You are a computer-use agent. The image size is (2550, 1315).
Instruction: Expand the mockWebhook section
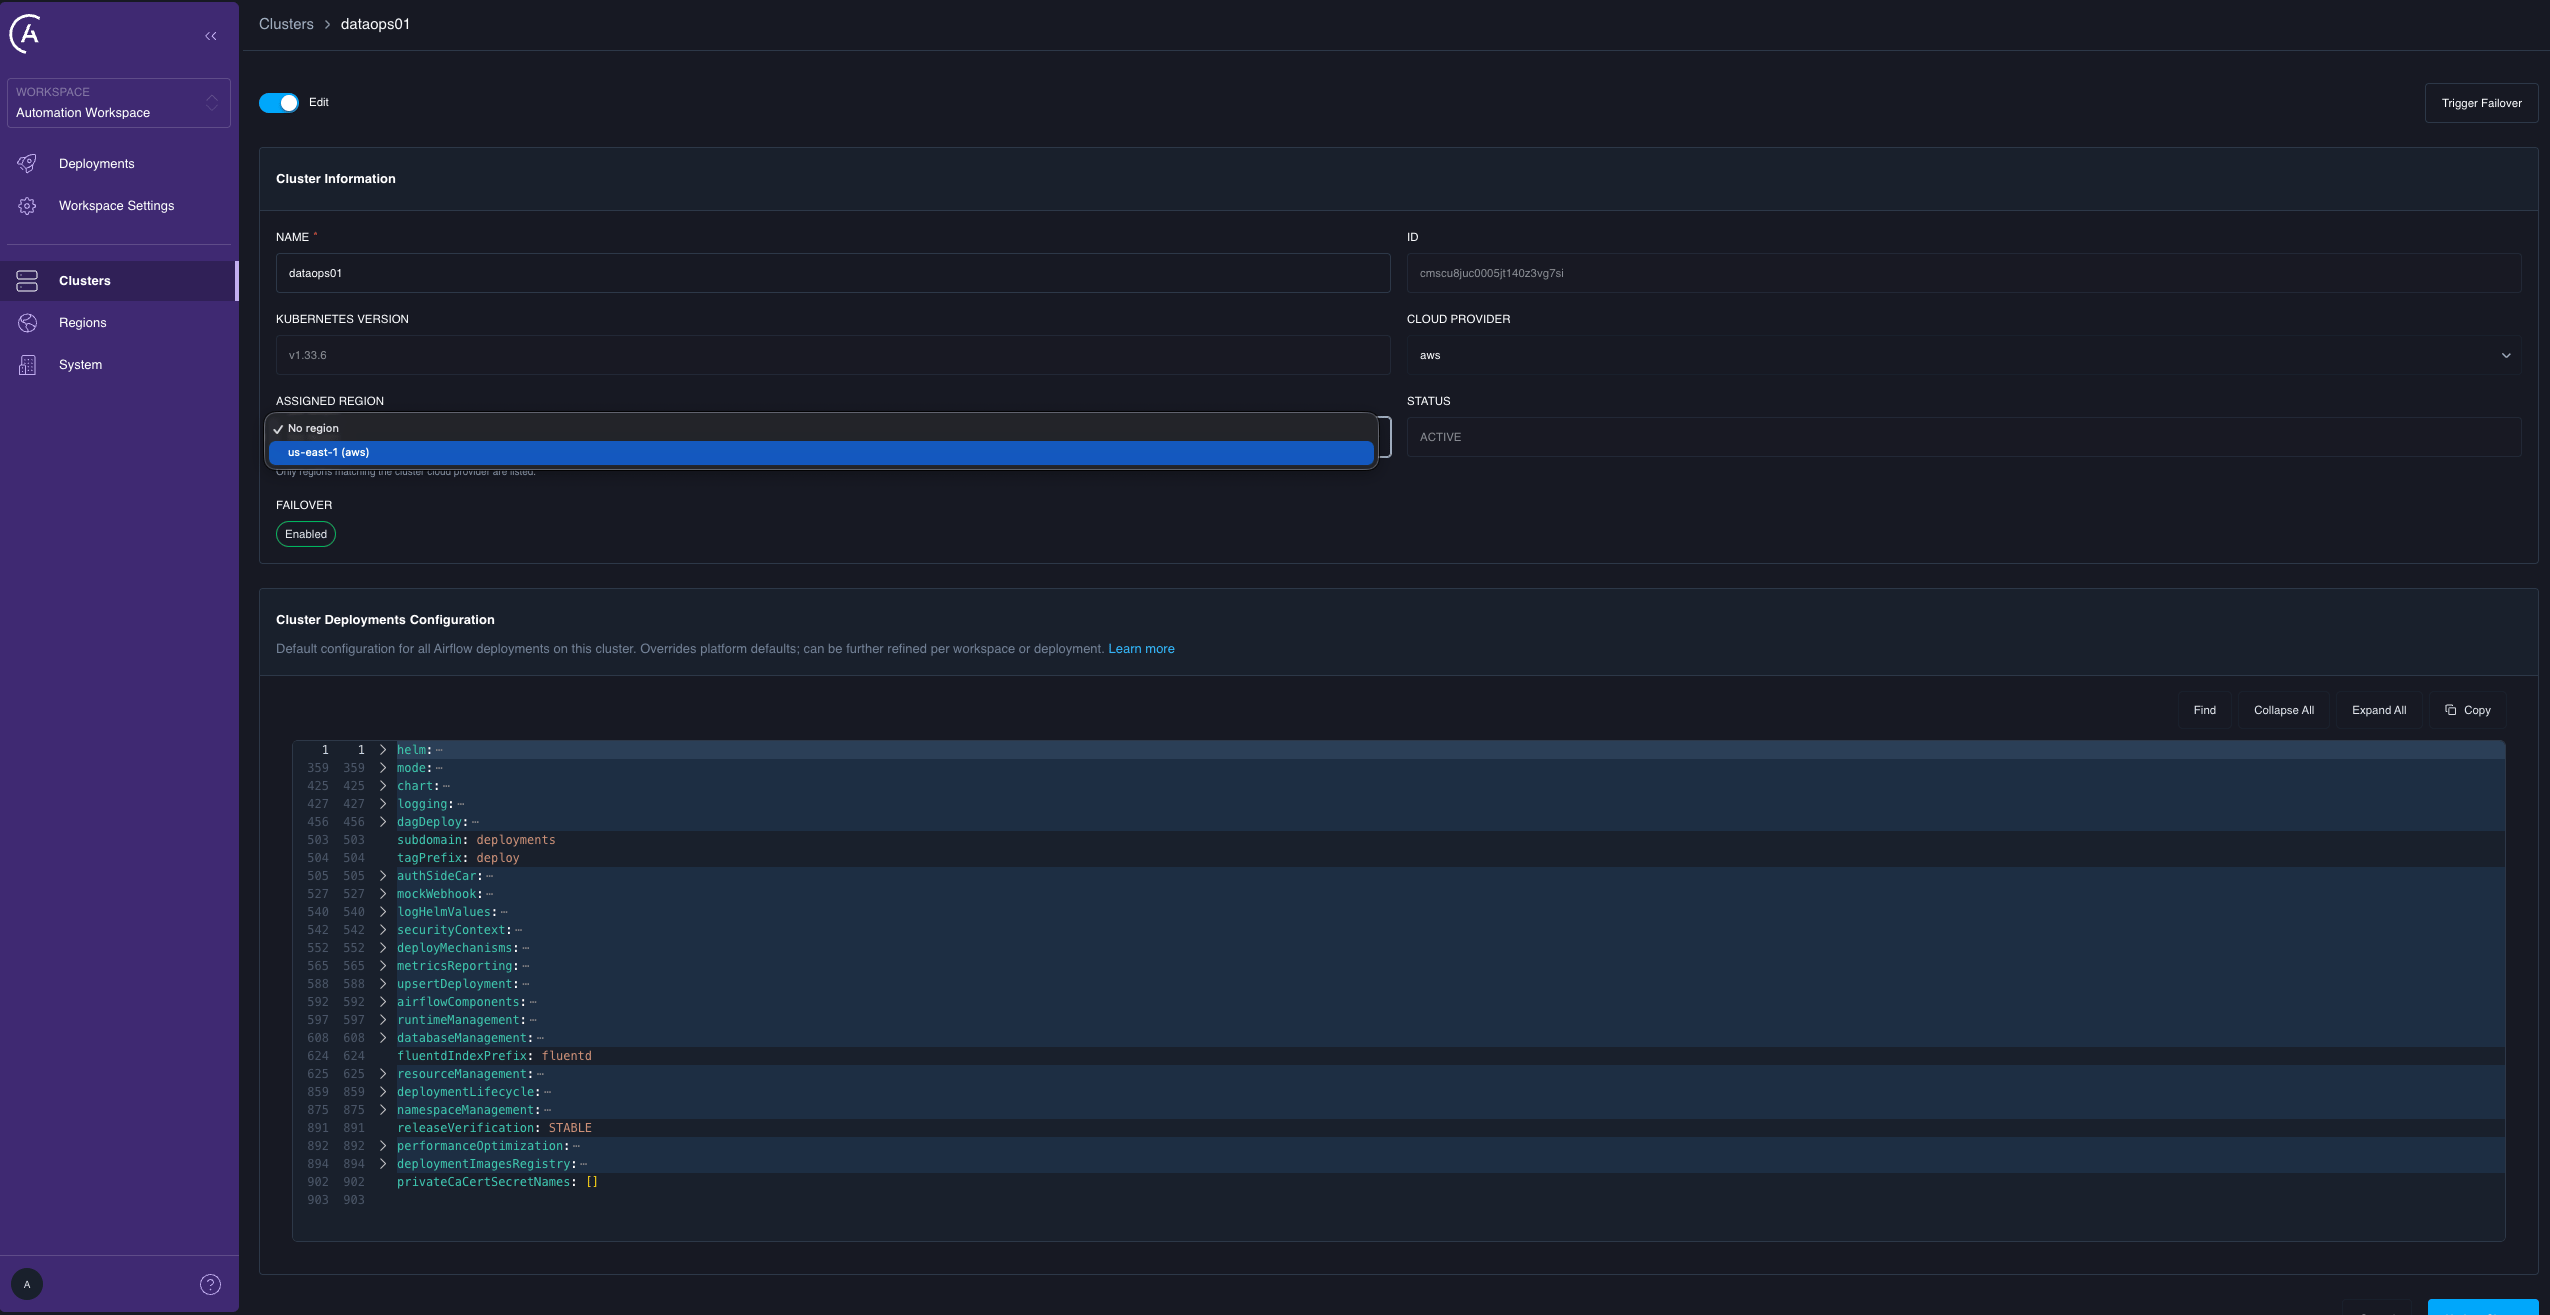[383, 894]
